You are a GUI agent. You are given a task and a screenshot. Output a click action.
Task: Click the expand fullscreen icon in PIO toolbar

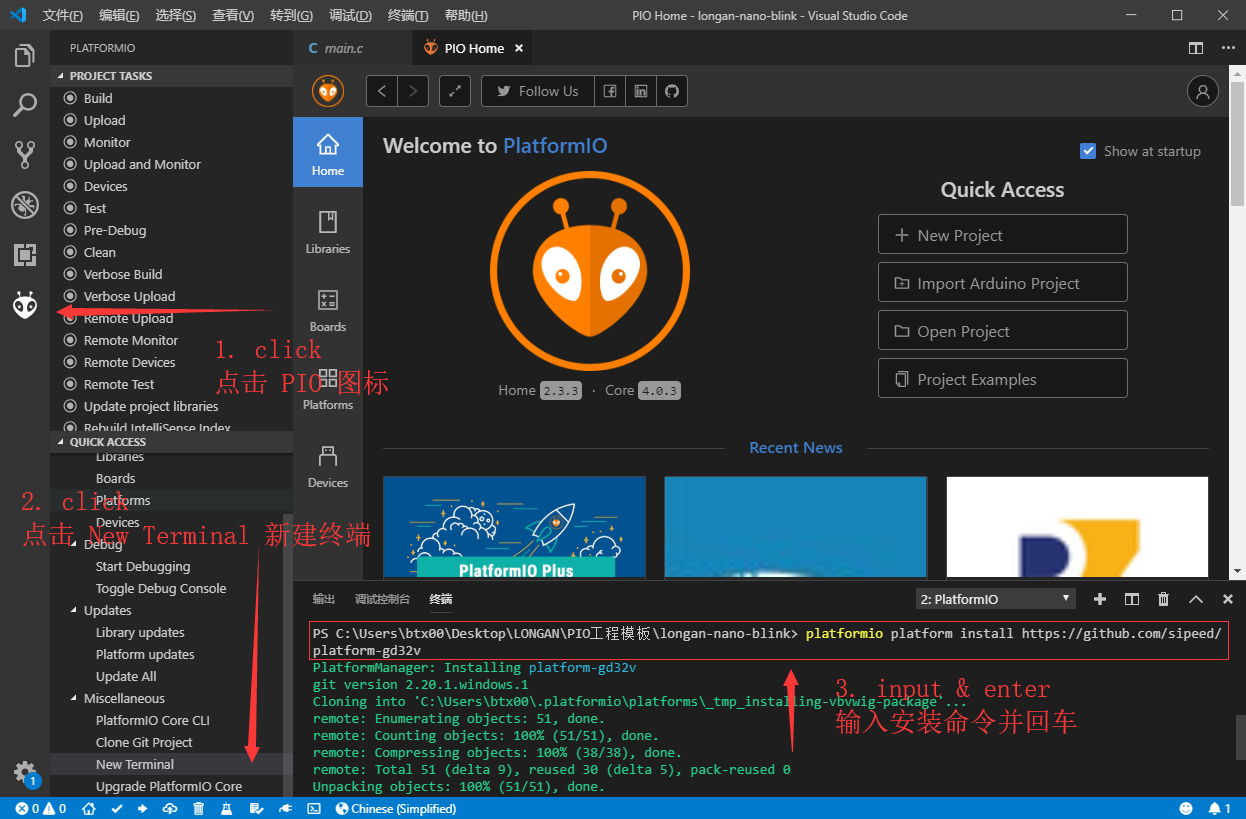coord(455,91)
